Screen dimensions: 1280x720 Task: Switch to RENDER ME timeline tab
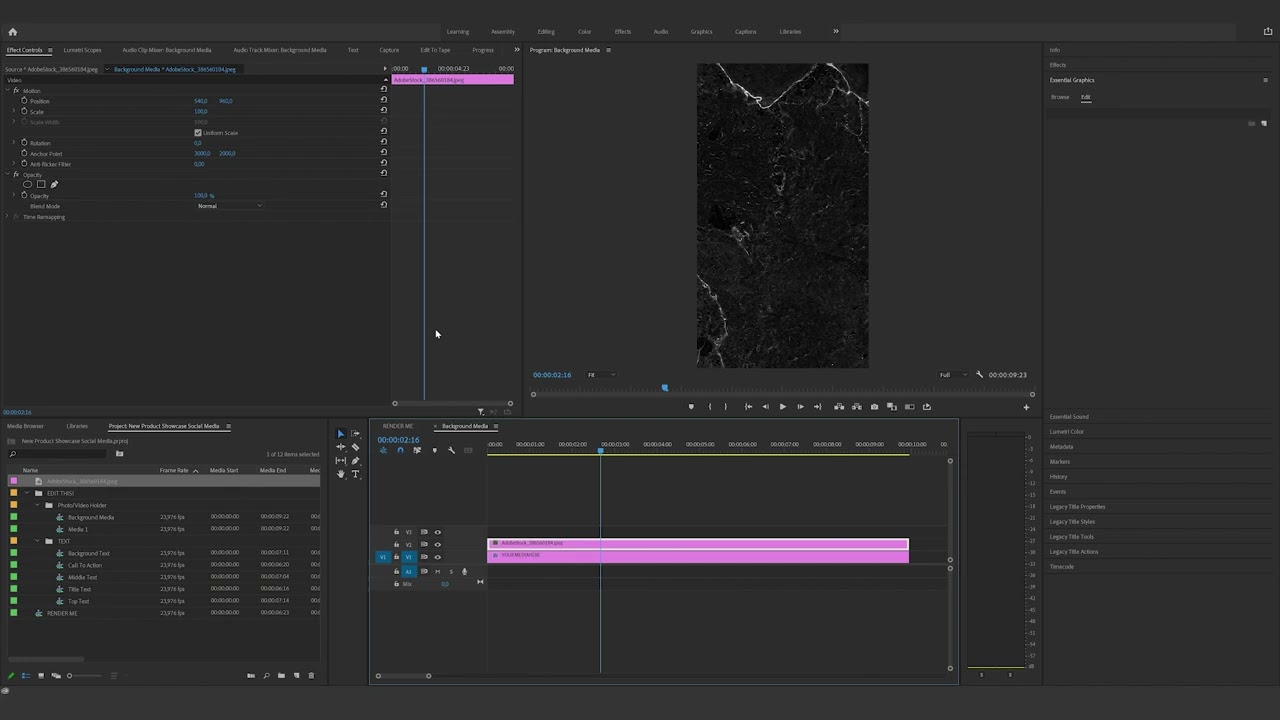point(398,426)
